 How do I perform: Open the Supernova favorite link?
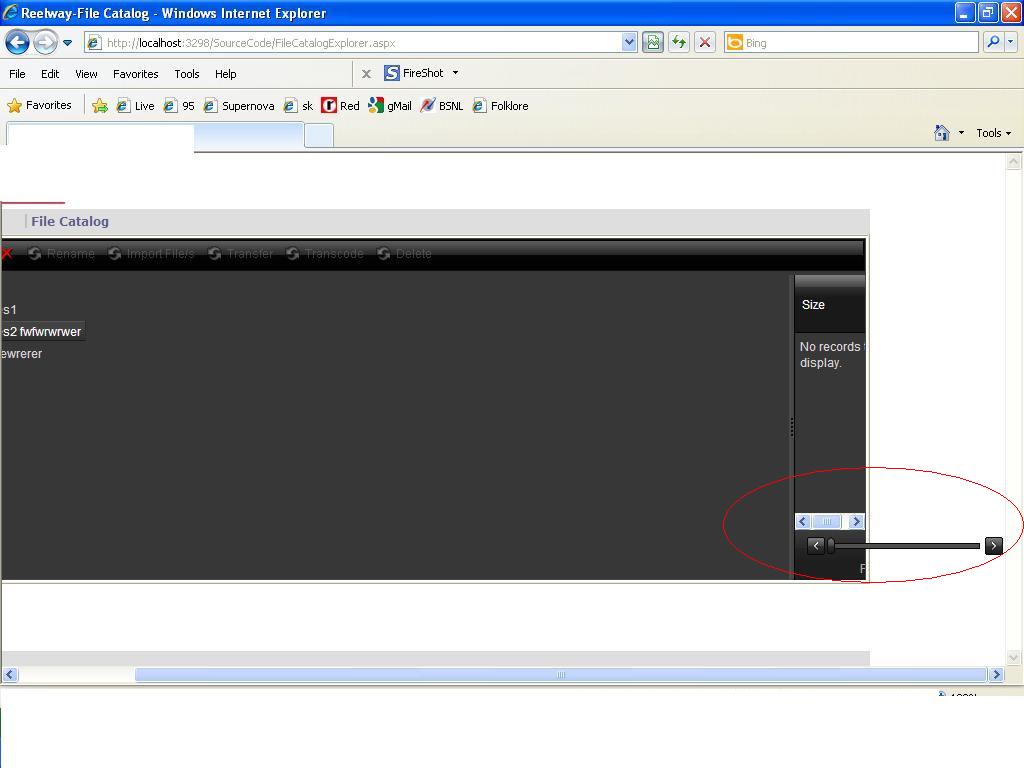click(239, 106)
